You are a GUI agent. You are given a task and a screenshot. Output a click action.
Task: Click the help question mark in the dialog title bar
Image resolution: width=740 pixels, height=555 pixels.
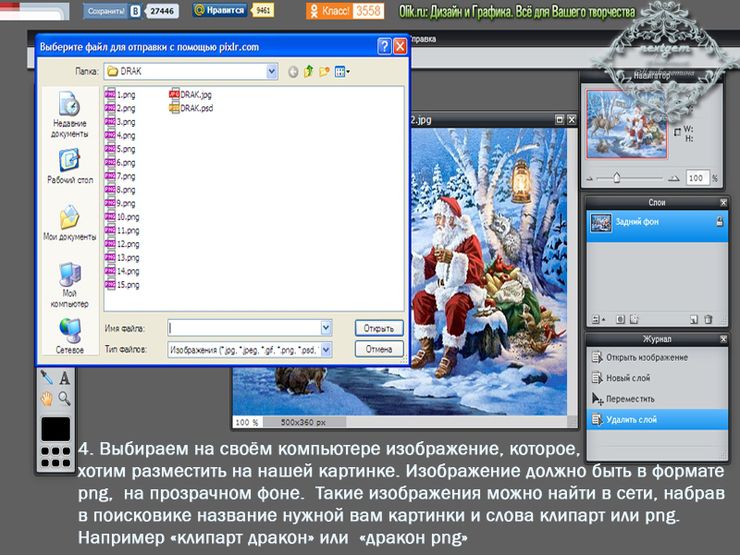click(384, 46)
